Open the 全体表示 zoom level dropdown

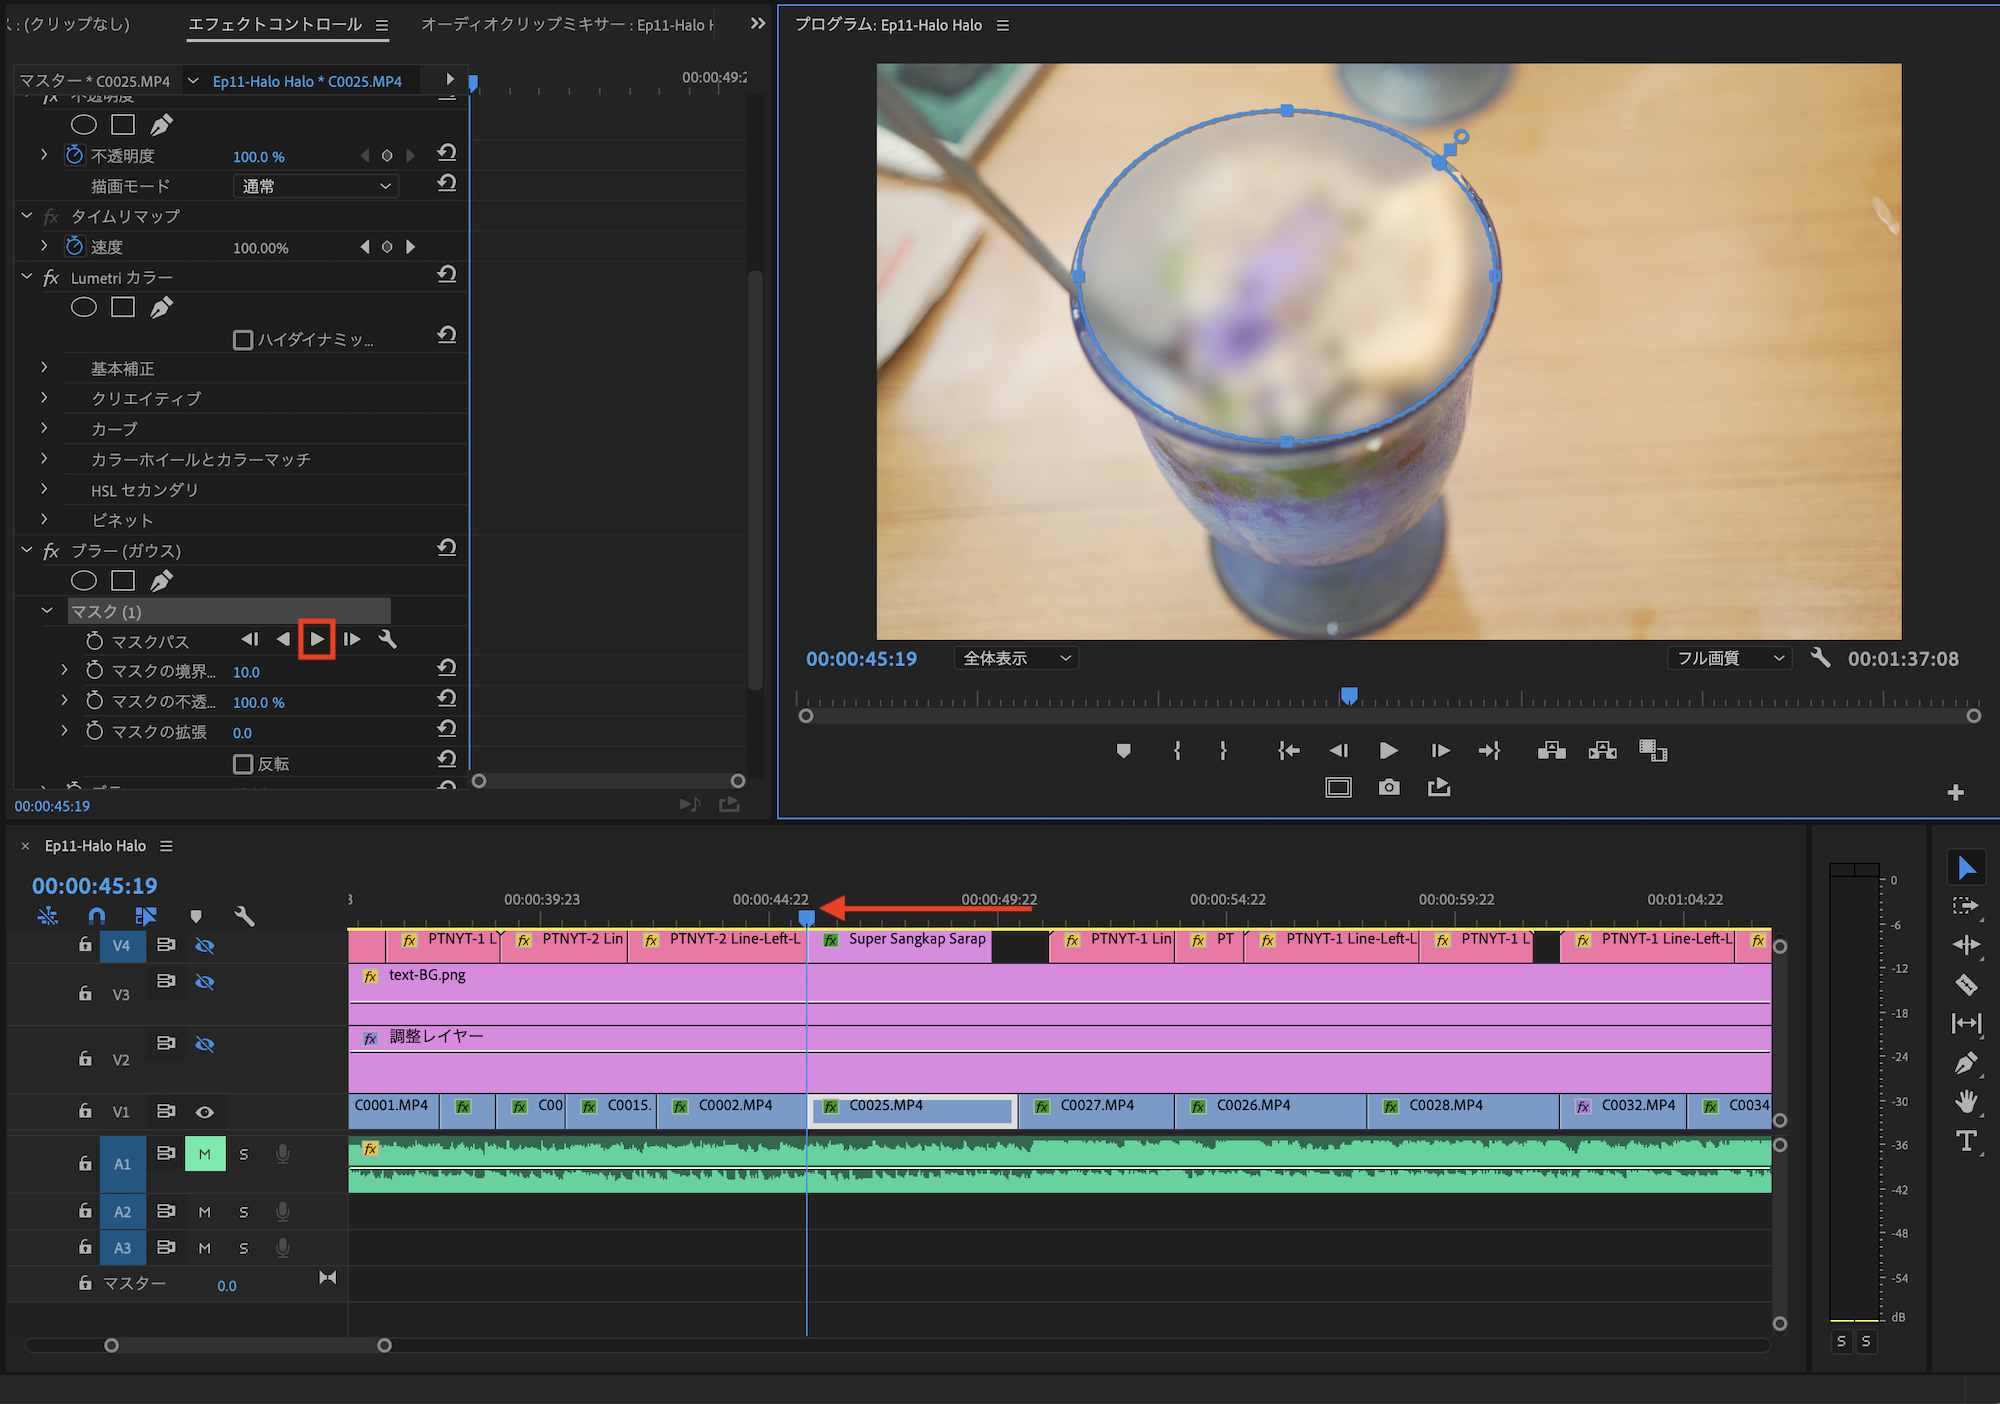[1016, 658]
